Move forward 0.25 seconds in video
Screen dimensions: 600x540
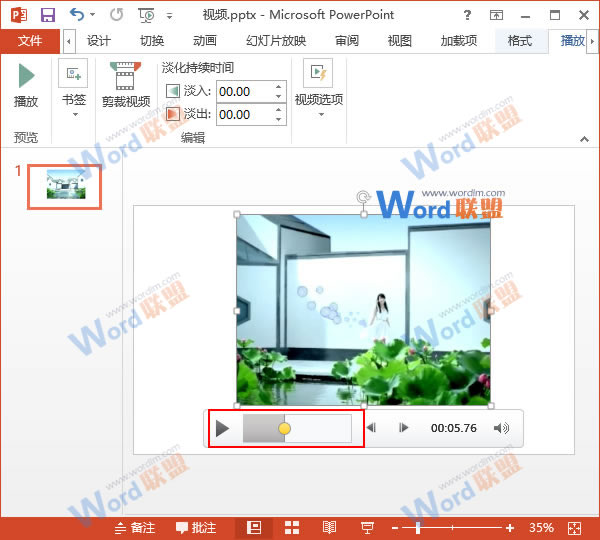404,428
